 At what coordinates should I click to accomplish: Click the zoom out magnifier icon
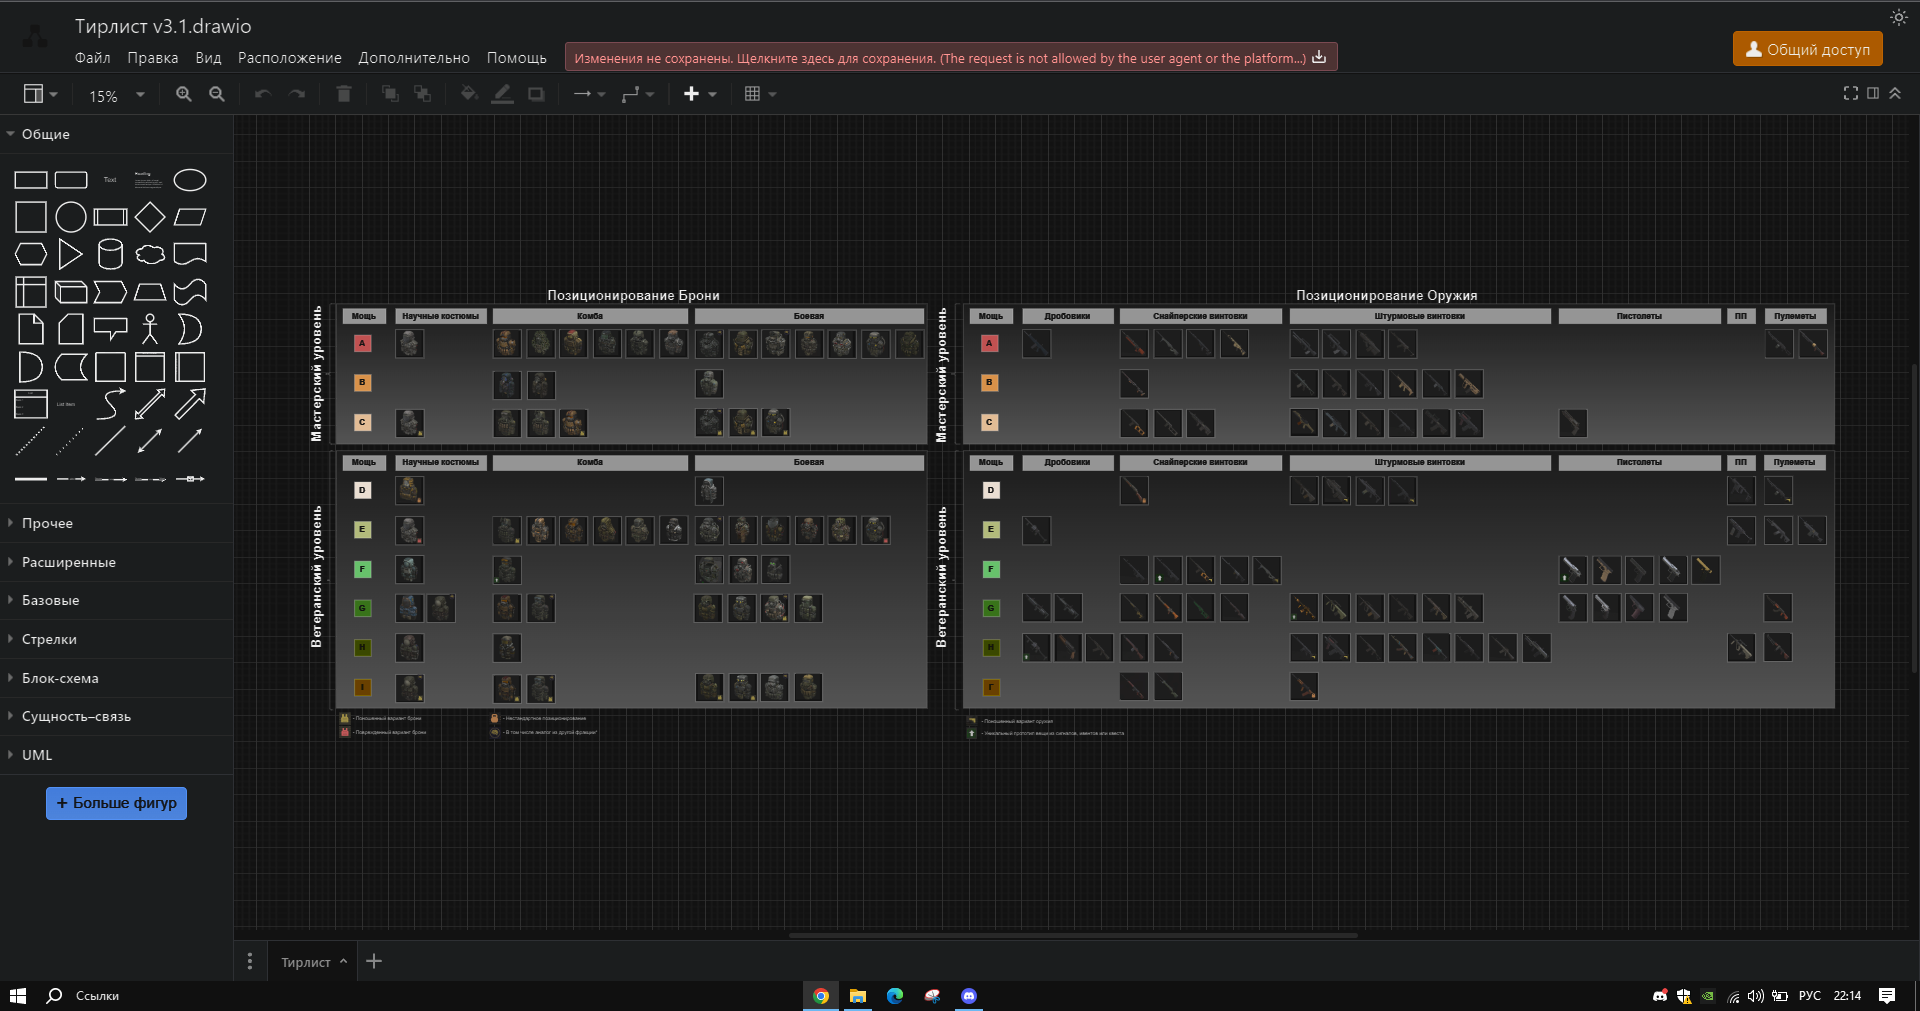coord(217,94)
